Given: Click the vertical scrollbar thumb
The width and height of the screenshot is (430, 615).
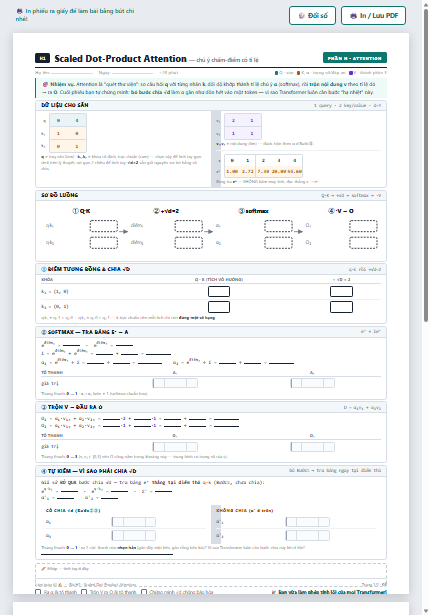Looking at the screenshot, I should pyautogui.click(x=426, y=165).
